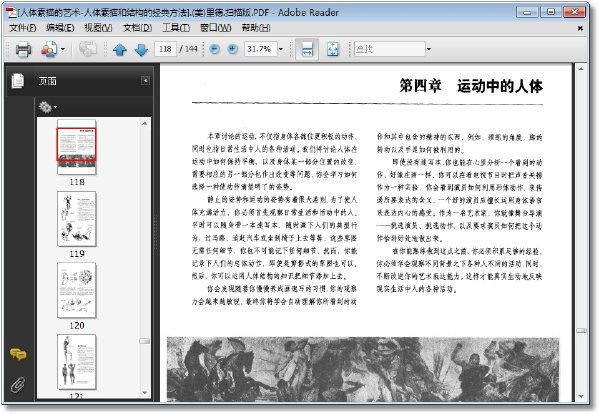Zoom in with the plus button
The width and height of the screenshot is (600, 415).
tap(233, 49)
